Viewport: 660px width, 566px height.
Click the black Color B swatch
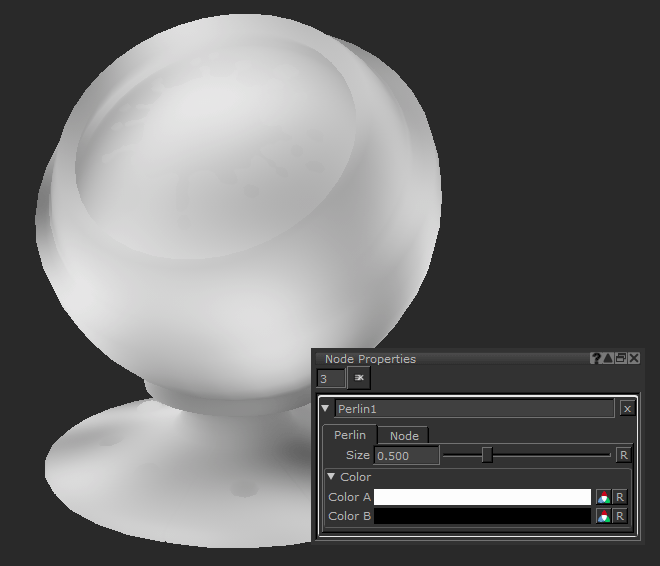(482, 516)
